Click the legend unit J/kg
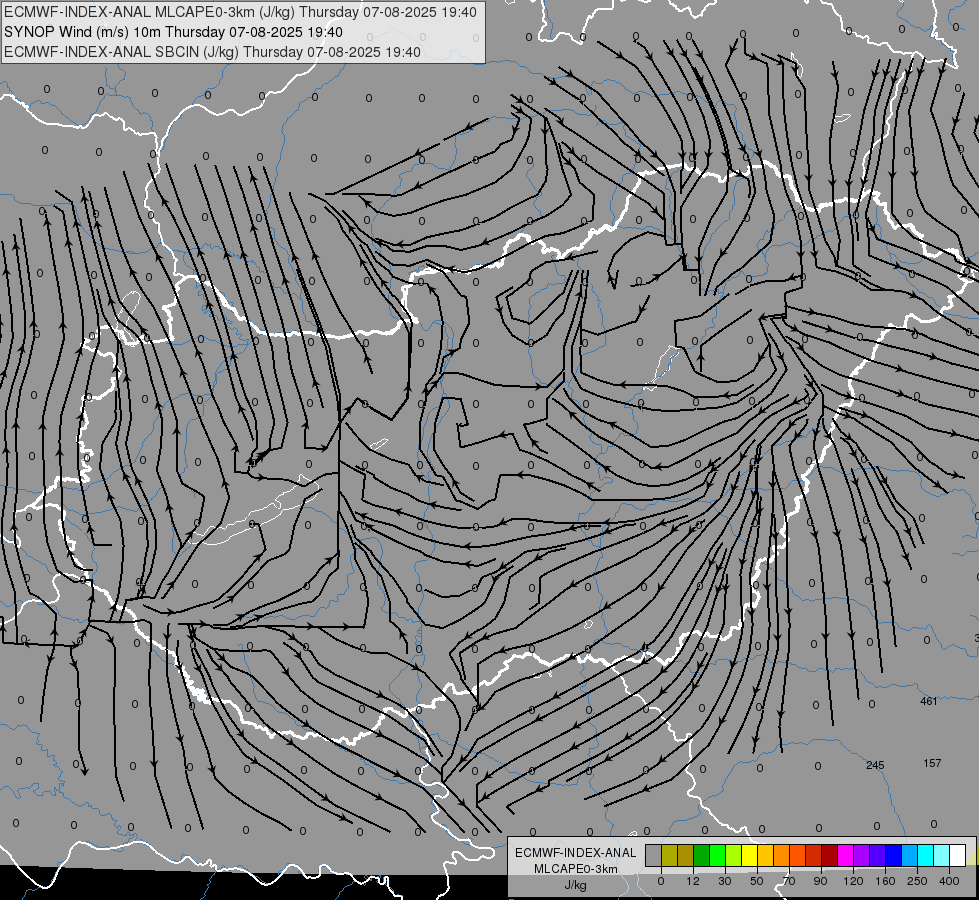Screen dimensions: 979x900 pos(575,885)
